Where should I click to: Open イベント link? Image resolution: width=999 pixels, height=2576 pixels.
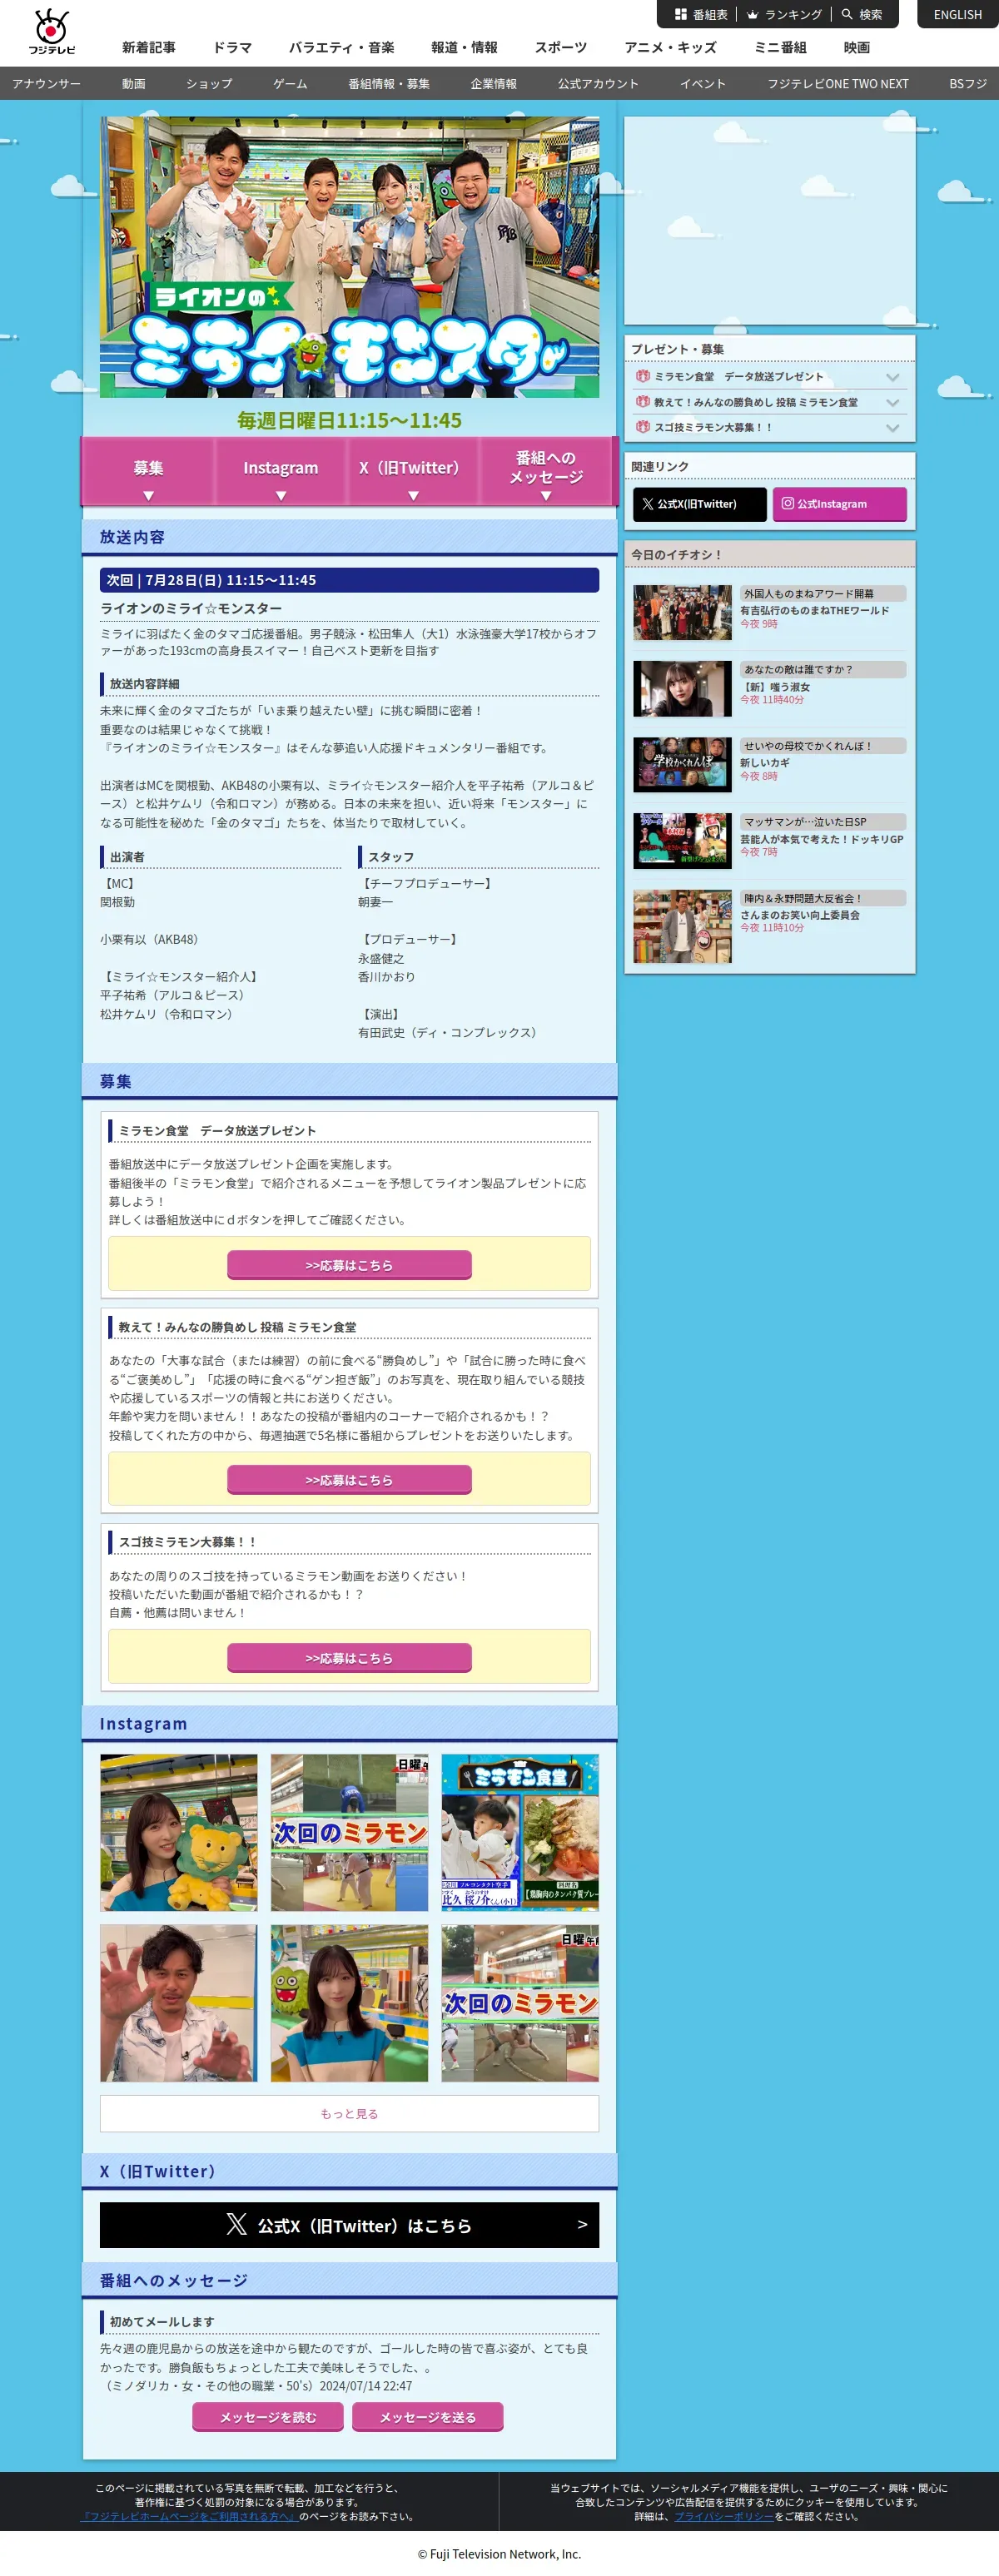pyautogui.click(x=703, y=84)
